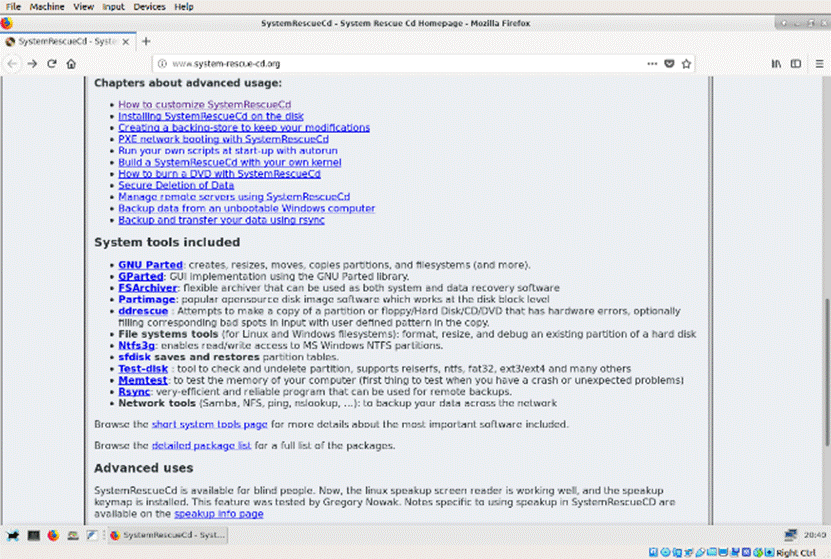This screenshot has width=831, height=559.
Task: Click VirtualBox network indicator
Action: coord(688,552)
